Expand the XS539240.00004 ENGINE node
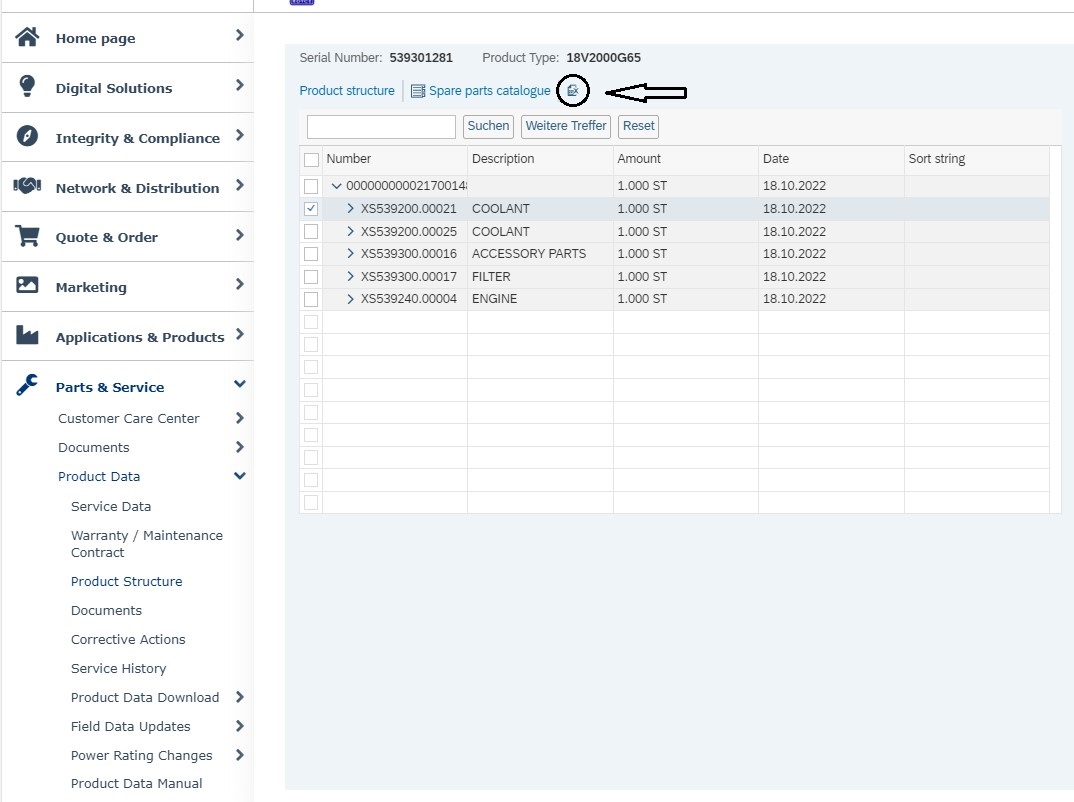 tap(351, 299)
